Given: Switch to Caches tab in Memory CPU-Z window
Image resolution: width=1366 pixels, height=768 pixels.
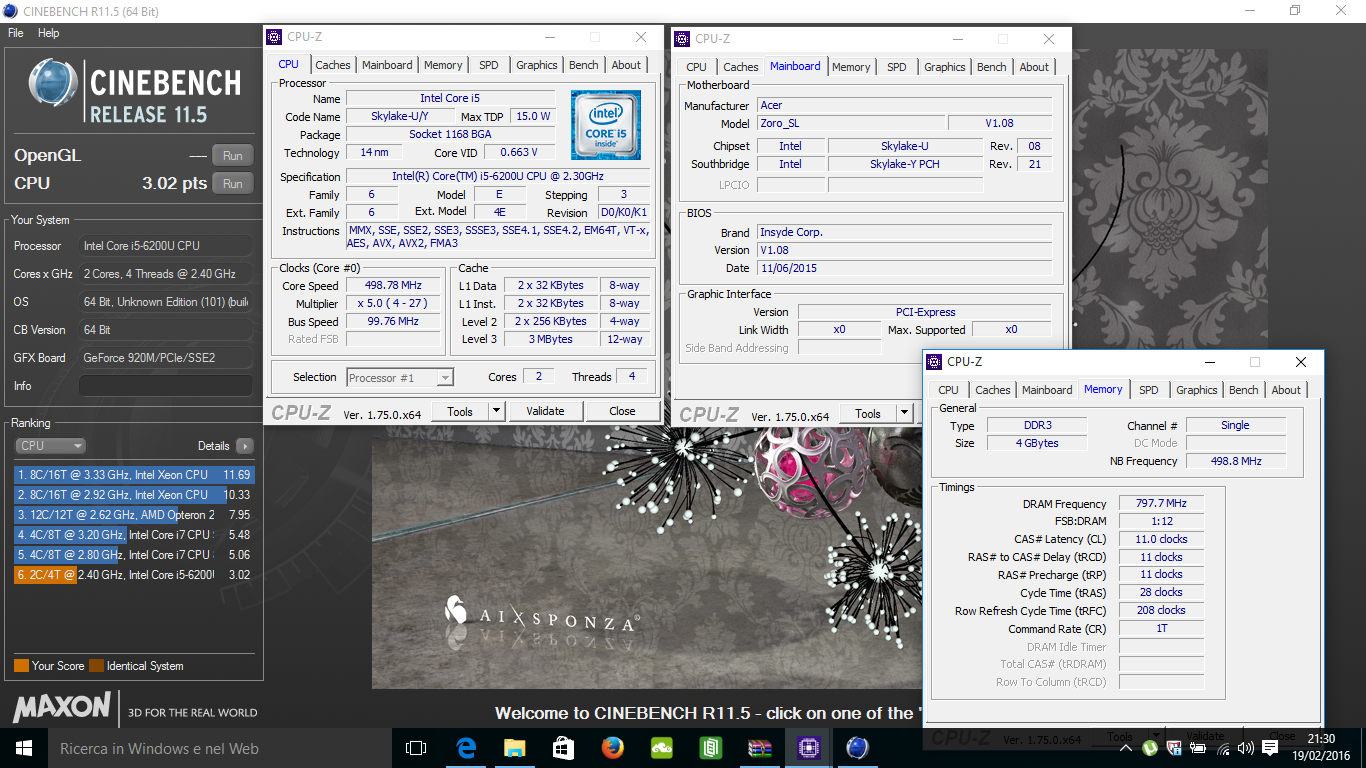Looking at the screenshot, I should [x=993, y=390].
